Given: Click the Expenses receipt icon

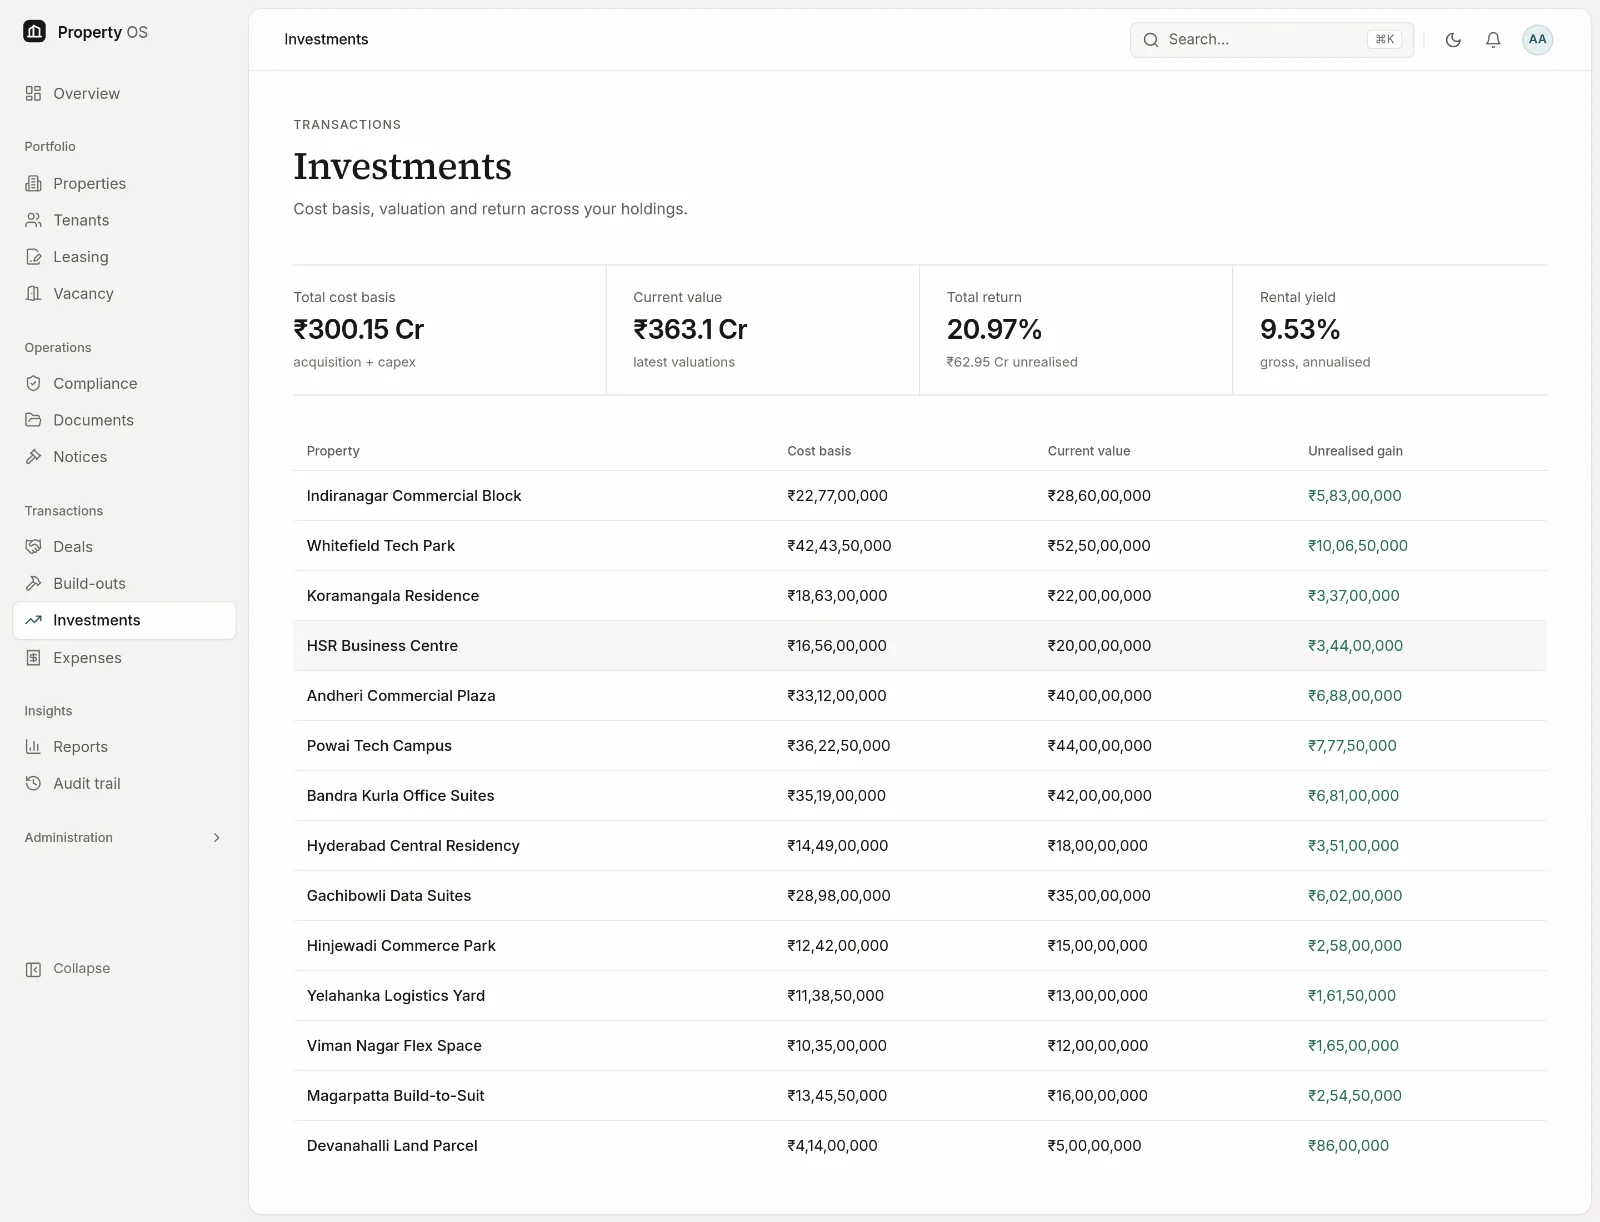Looking at the screenshot, I should coord(33,658).
